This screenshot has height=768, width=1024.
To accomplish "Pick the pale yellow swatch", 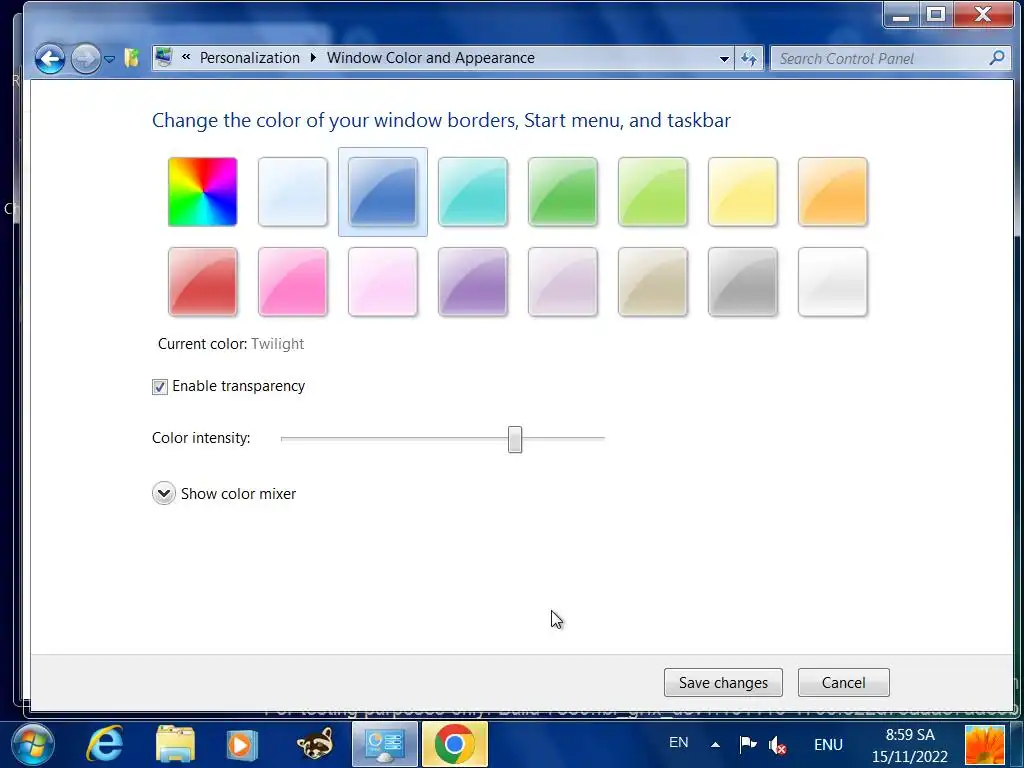I will tap(743, 192).
